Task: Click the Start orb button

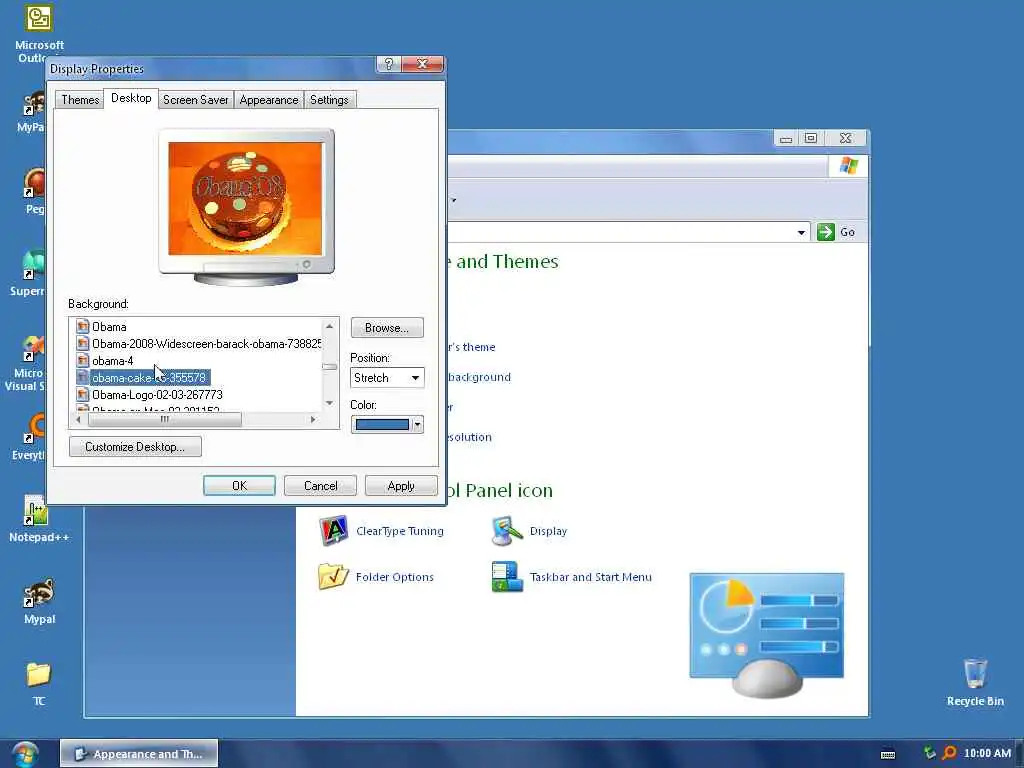Action: click(25, 754)
